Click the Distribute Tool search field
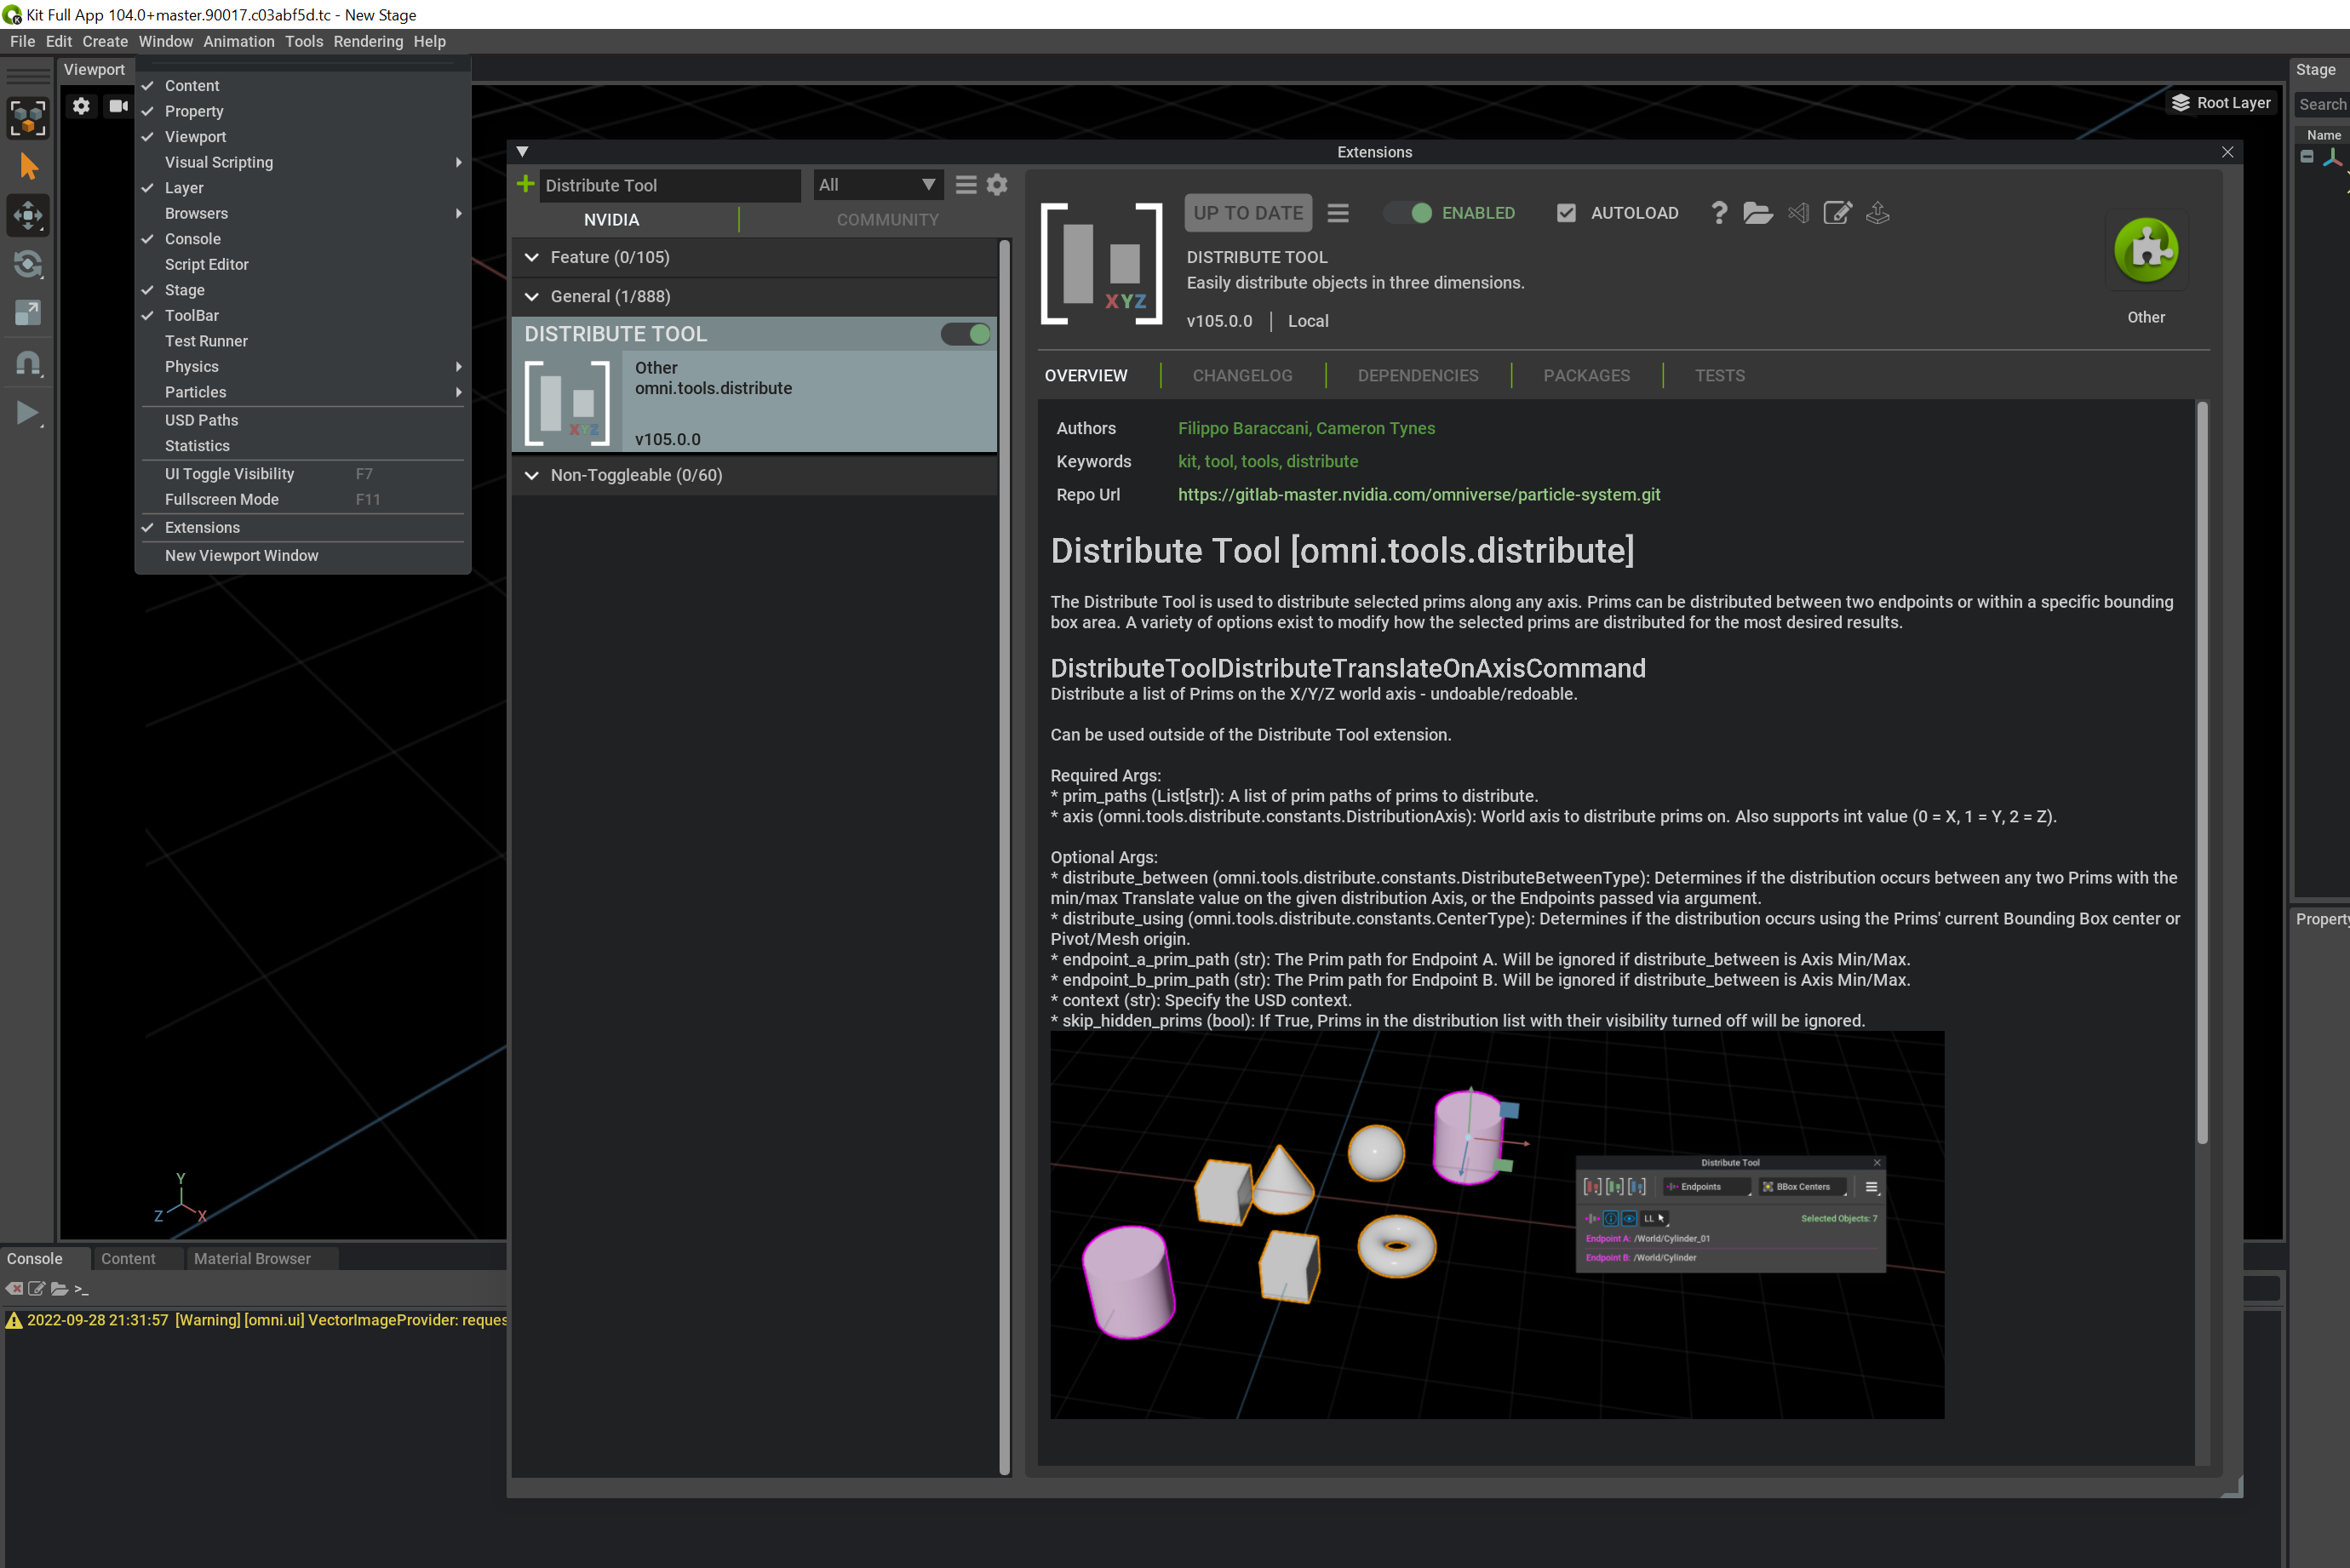2350x1568 pixels. point(669,185)
